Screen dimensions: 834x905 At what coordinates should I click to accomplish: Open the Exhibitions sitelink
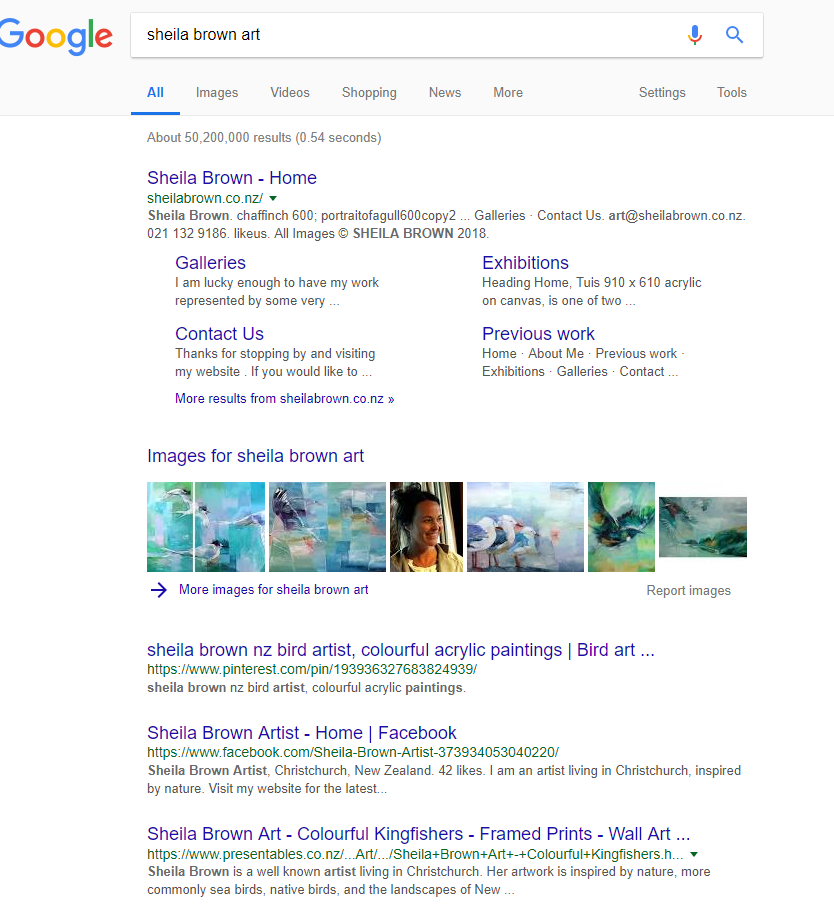(525, 263)
